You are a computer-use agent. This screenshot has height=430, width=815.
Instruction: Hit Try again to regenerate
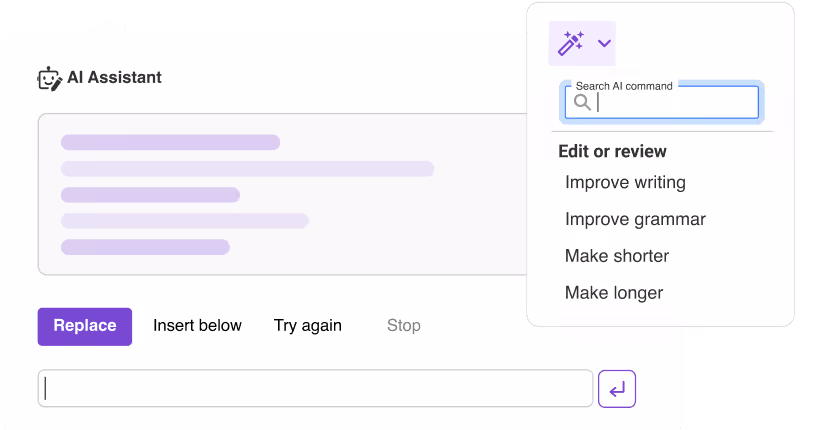coord(308,326)
